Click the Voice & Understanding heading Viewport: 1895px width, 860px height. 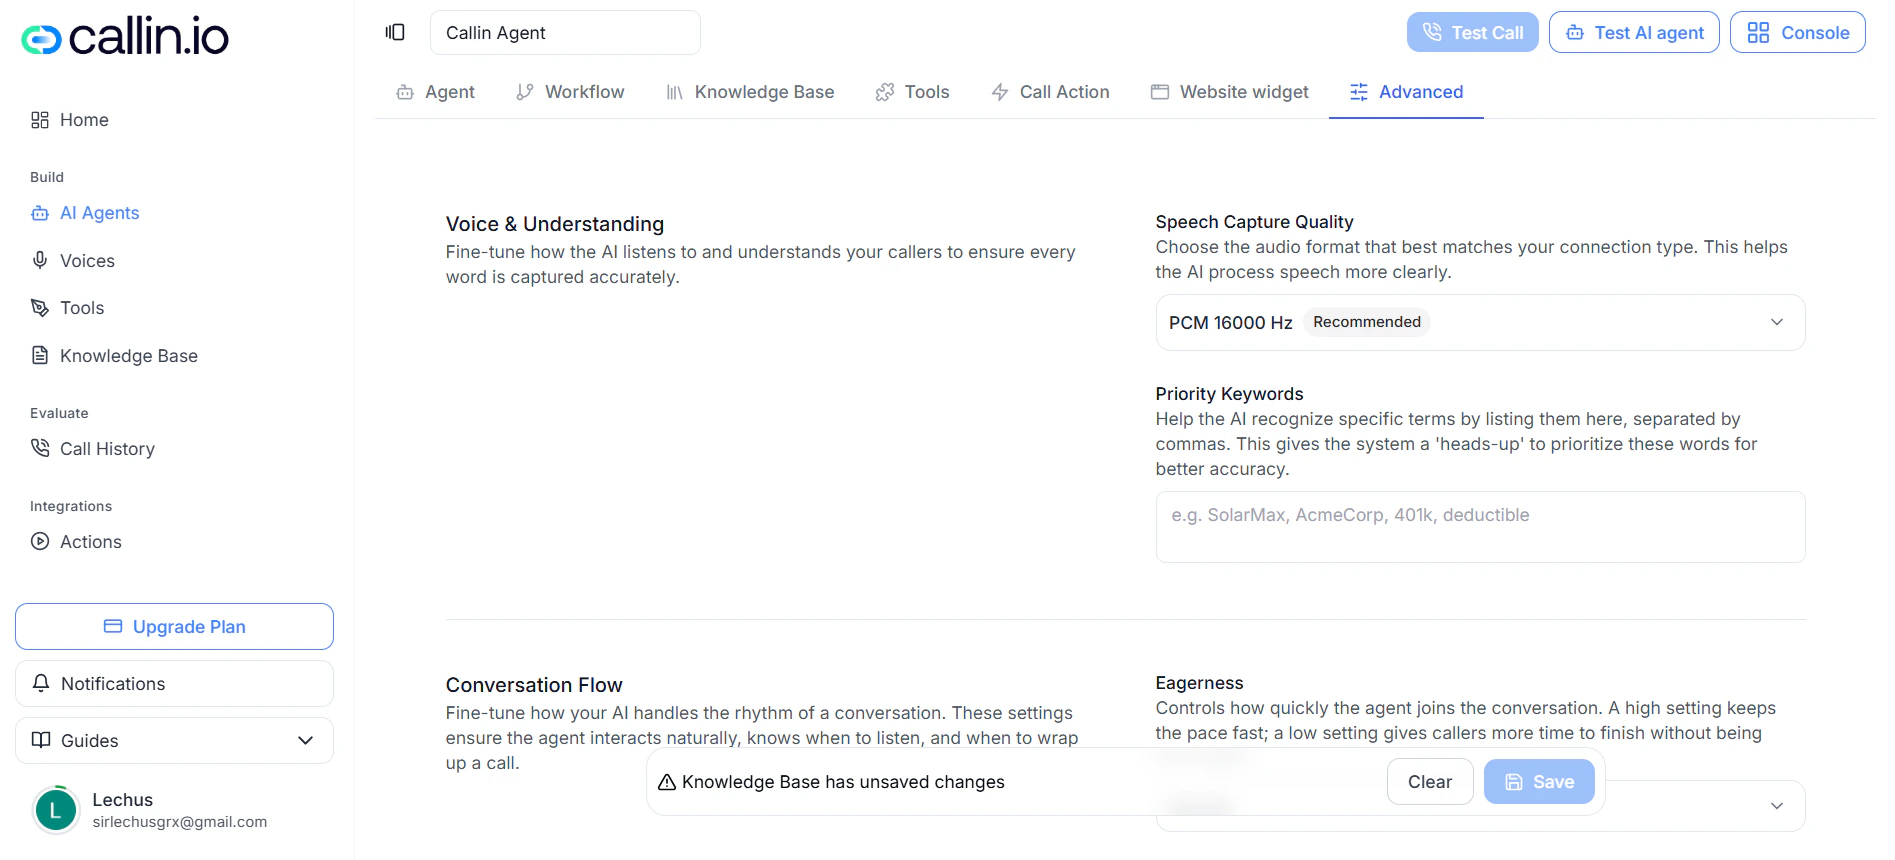[x=555, y=224]
